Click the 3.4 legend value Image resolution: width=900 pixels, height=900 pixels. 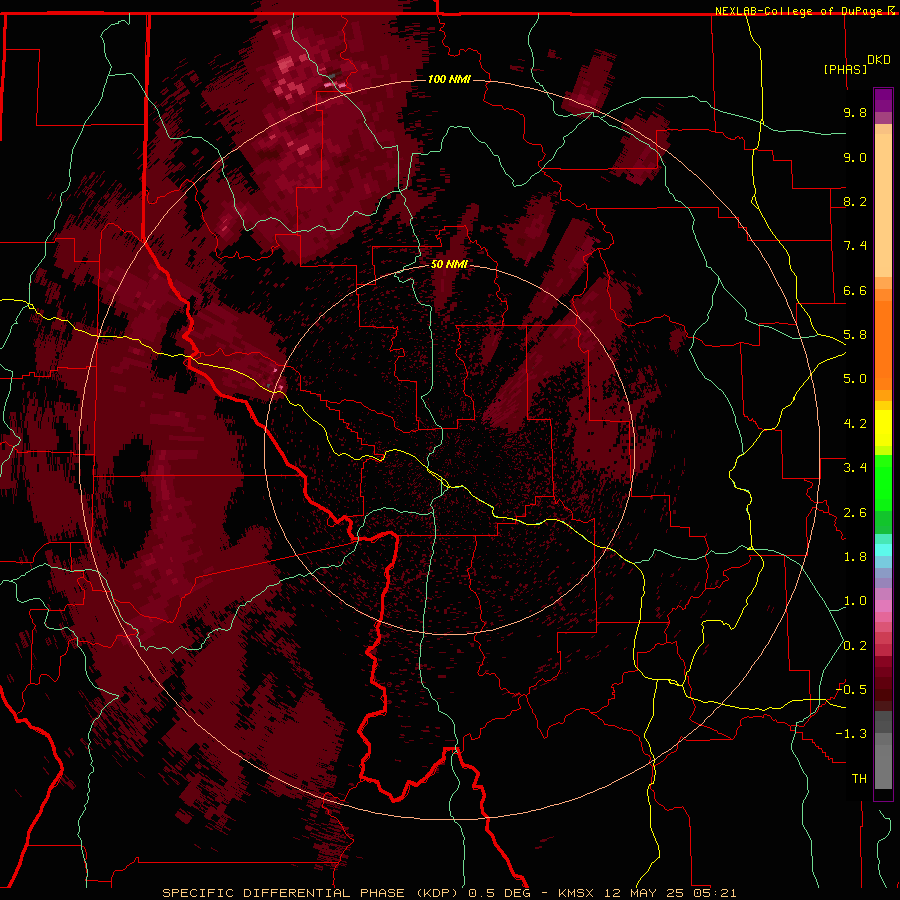coord(855,468)
